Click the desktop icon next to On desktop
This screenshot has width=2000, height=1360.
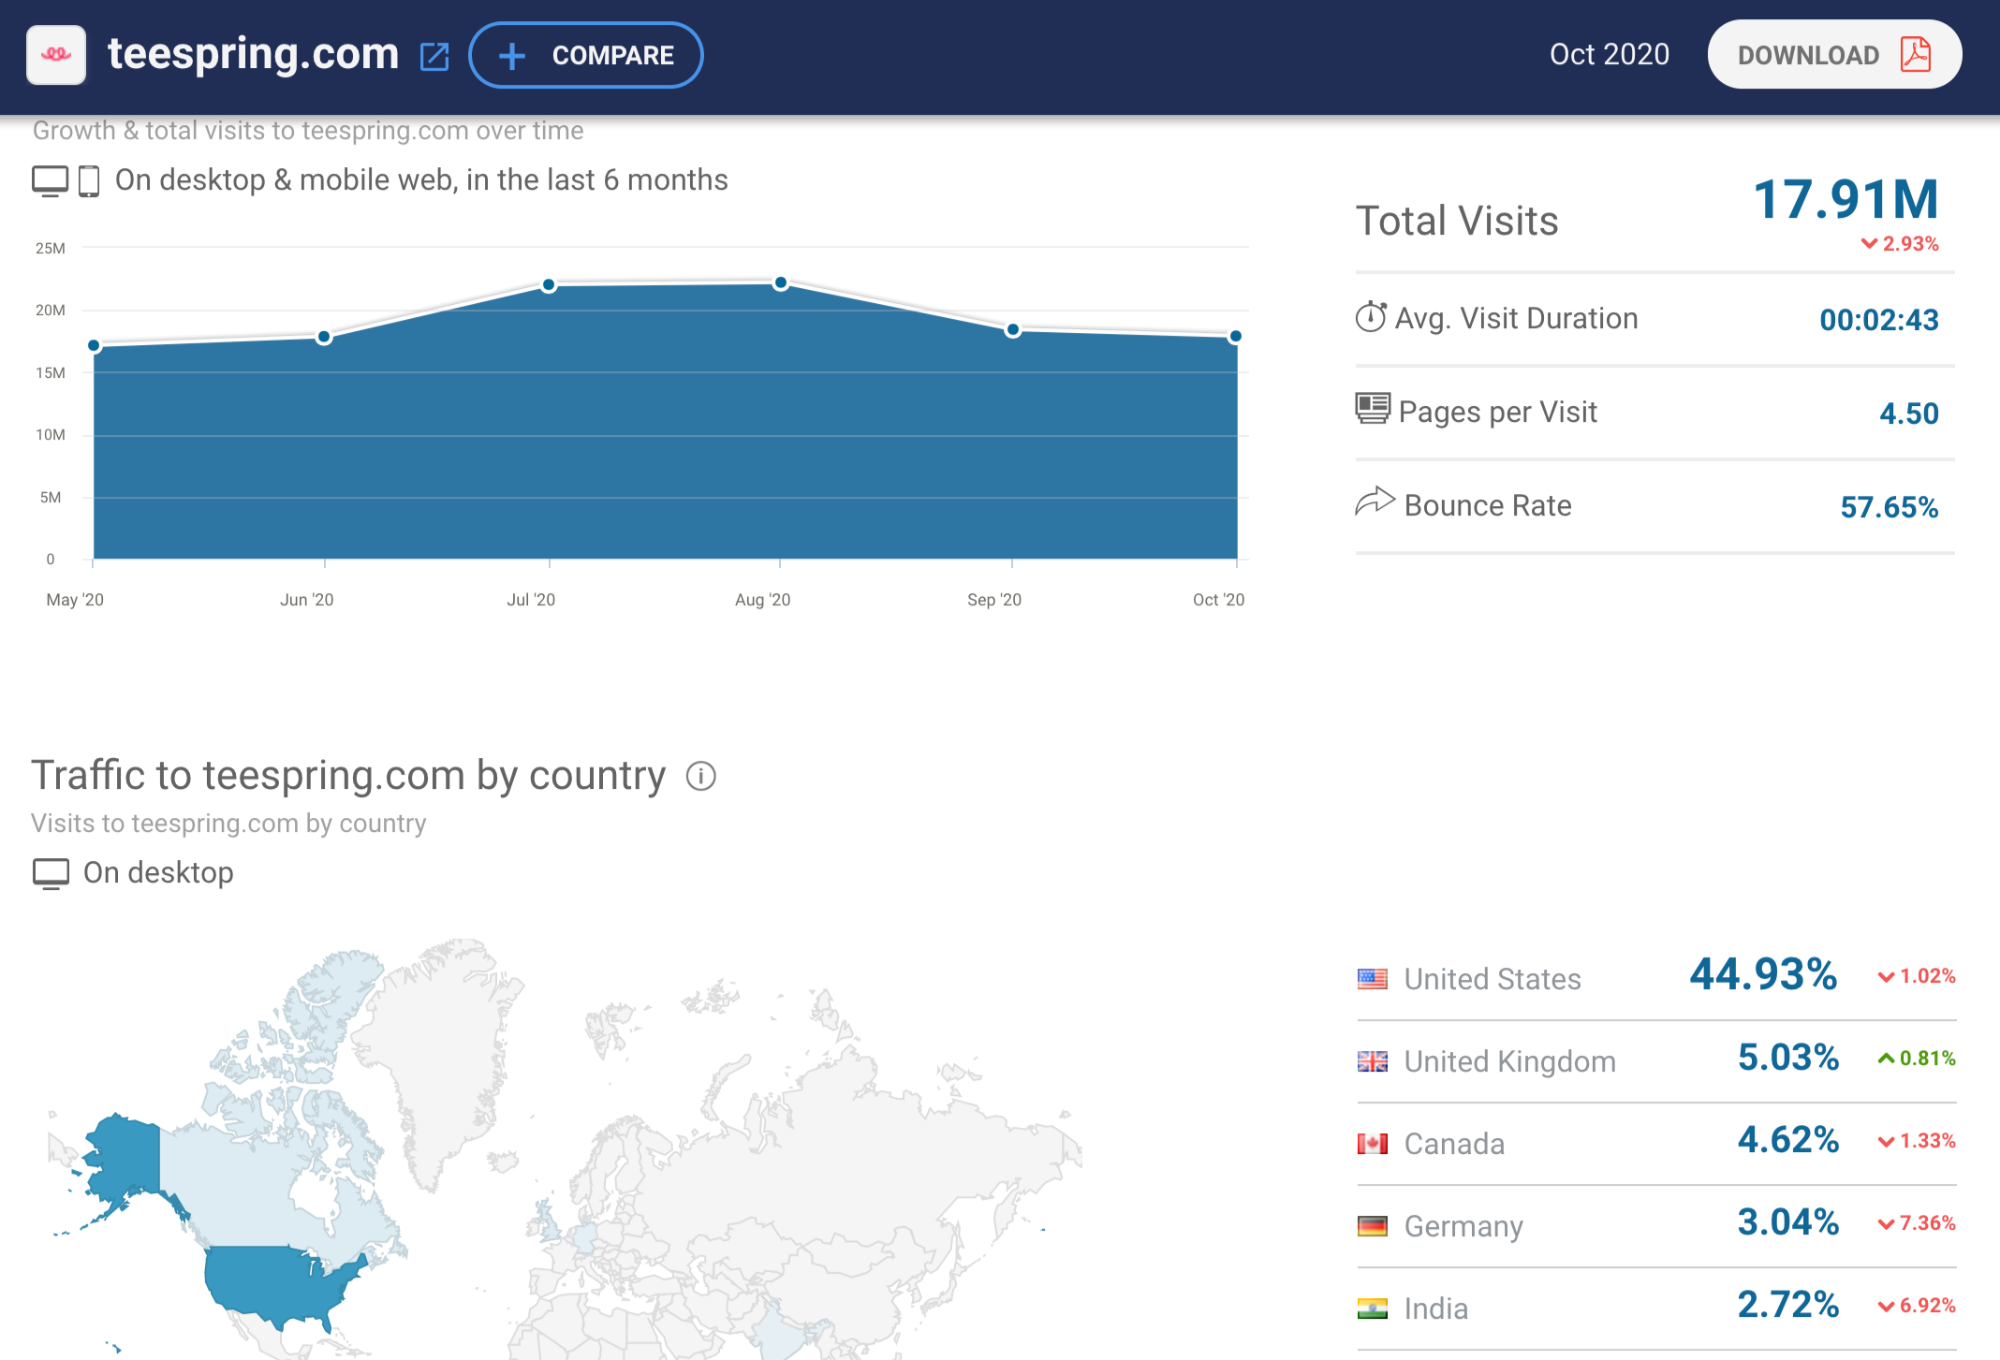click(51, 873)
